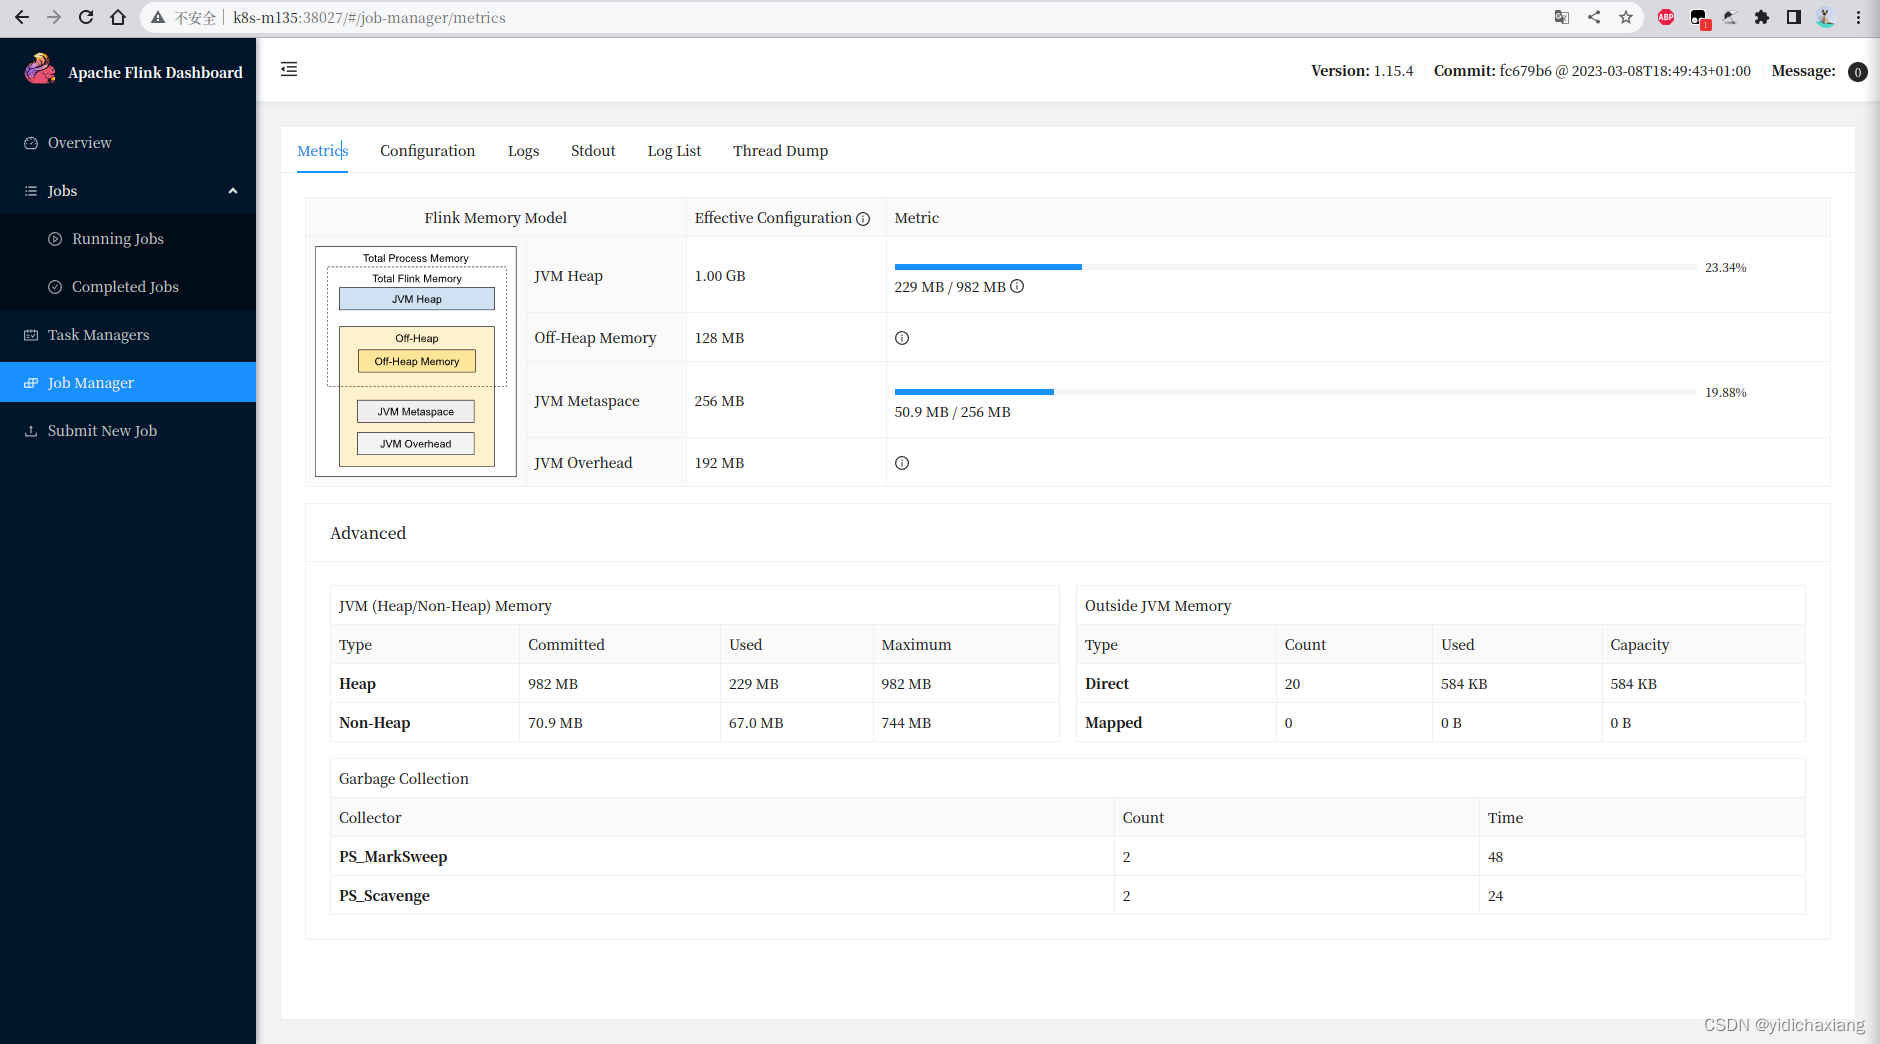Viewport: 1880px width, 1044px height.
Task: Open Submit New Job page
Action: (x=128, y=431)
